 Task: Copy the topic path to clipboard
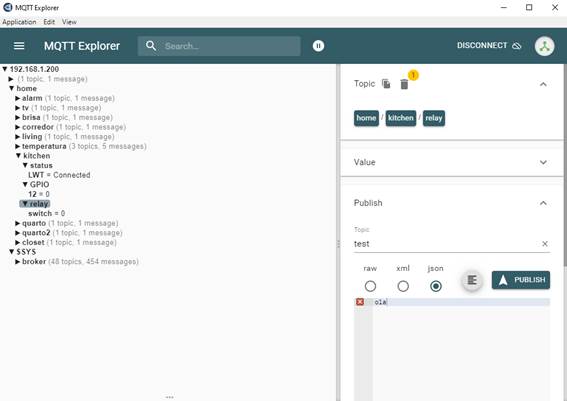(386, 84)
